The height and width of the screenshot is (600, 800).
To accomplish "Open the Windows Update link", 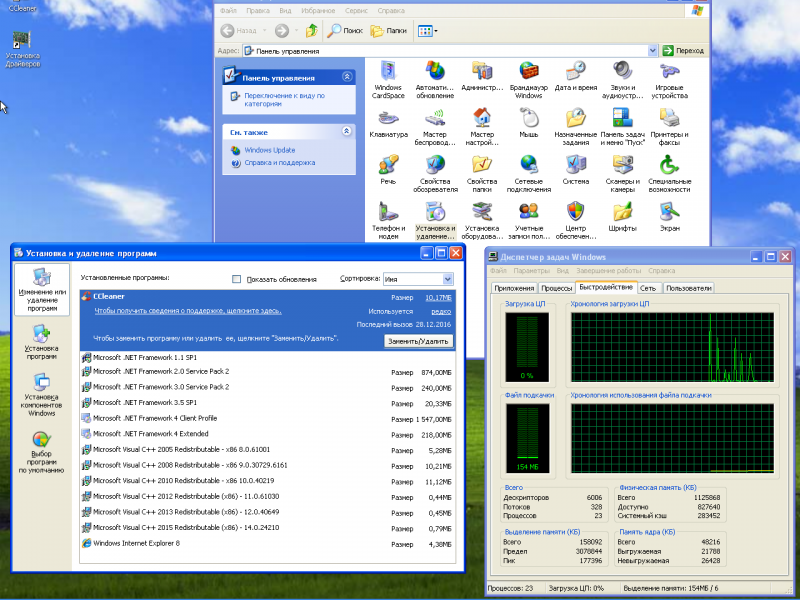I will (x=269, y=150).
